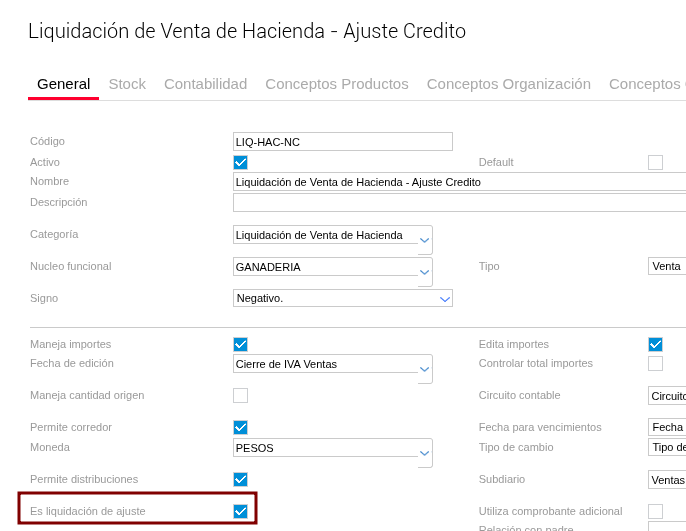Click the empty Descripción field

point(458,202)
